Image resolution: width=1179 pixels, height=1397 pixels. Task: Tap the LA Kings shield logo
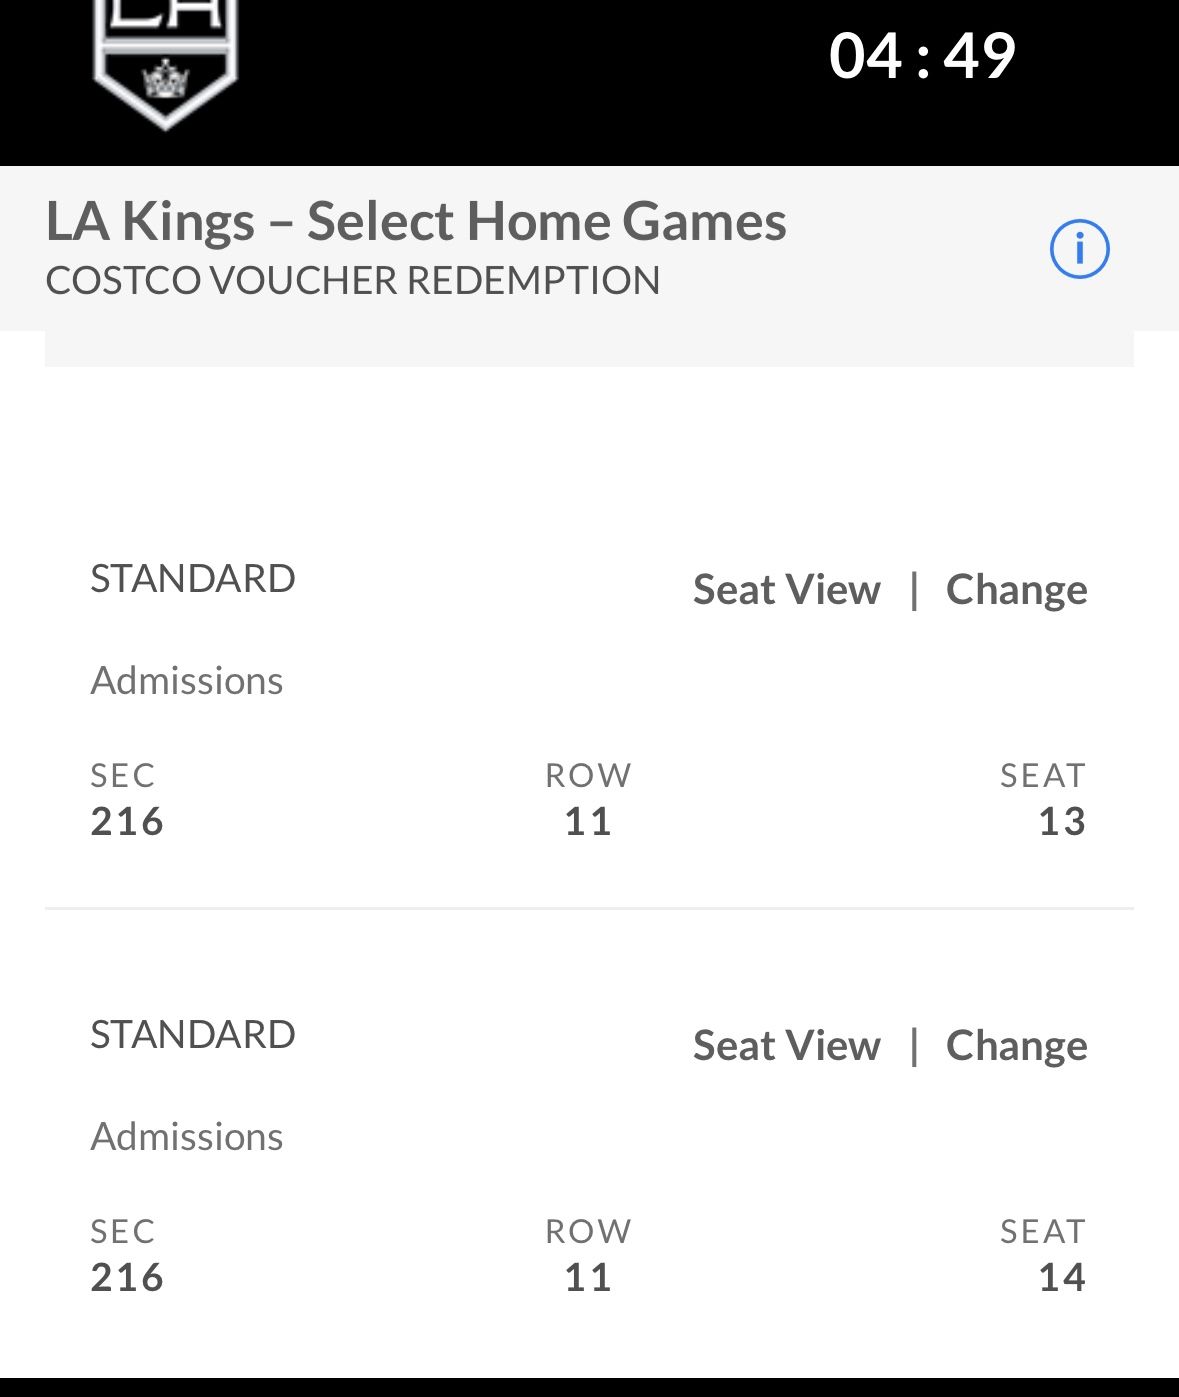click(x=165, y=62)
